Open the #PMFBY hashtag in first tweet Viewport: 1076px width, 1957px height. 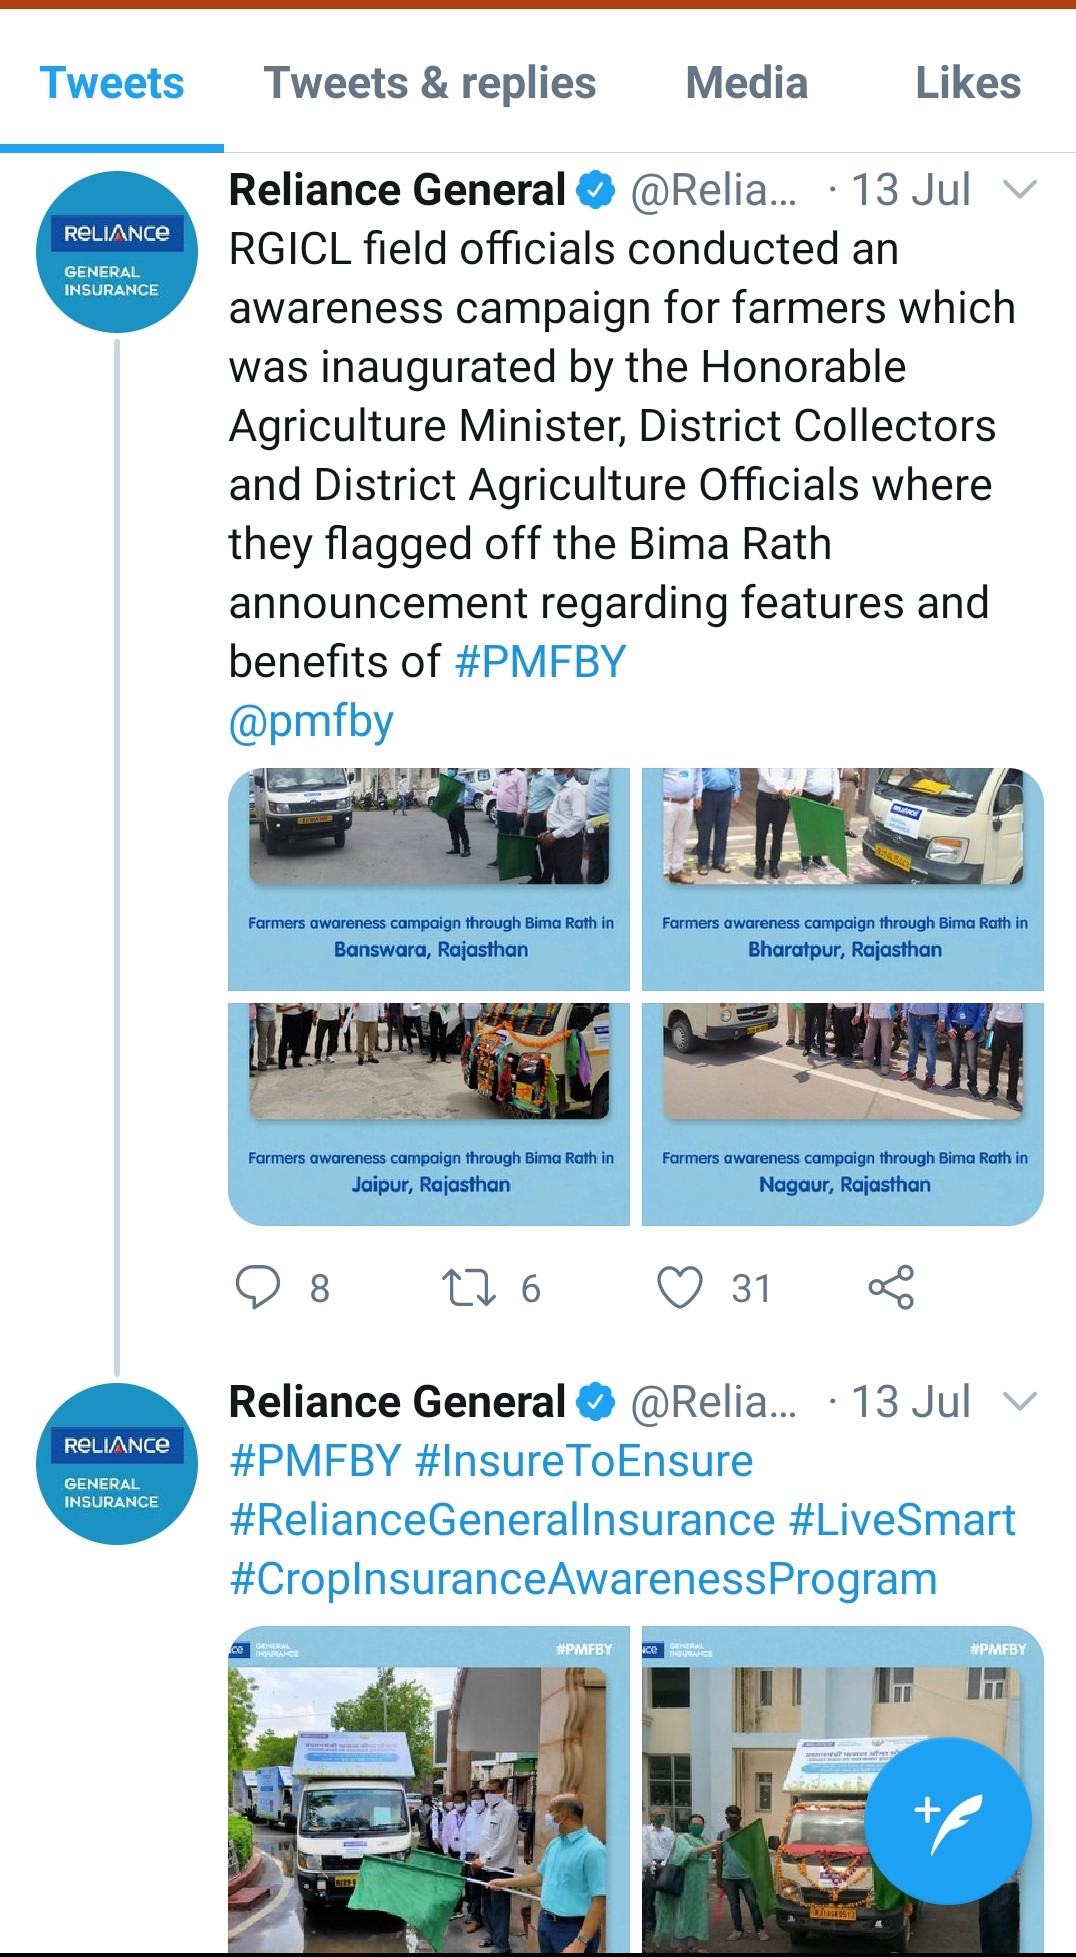click(540, 662)
